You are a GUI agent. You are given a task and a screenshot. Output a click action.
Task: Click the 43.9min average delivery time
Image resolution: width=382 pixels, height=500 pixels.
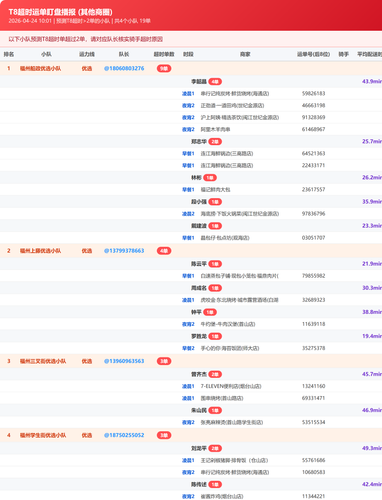(x=372, y=81)
